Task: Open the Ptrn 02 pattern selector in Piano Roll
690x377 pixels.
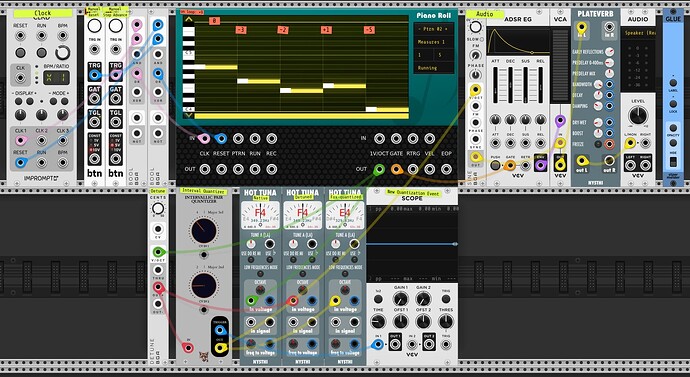Action: point(433,29)
